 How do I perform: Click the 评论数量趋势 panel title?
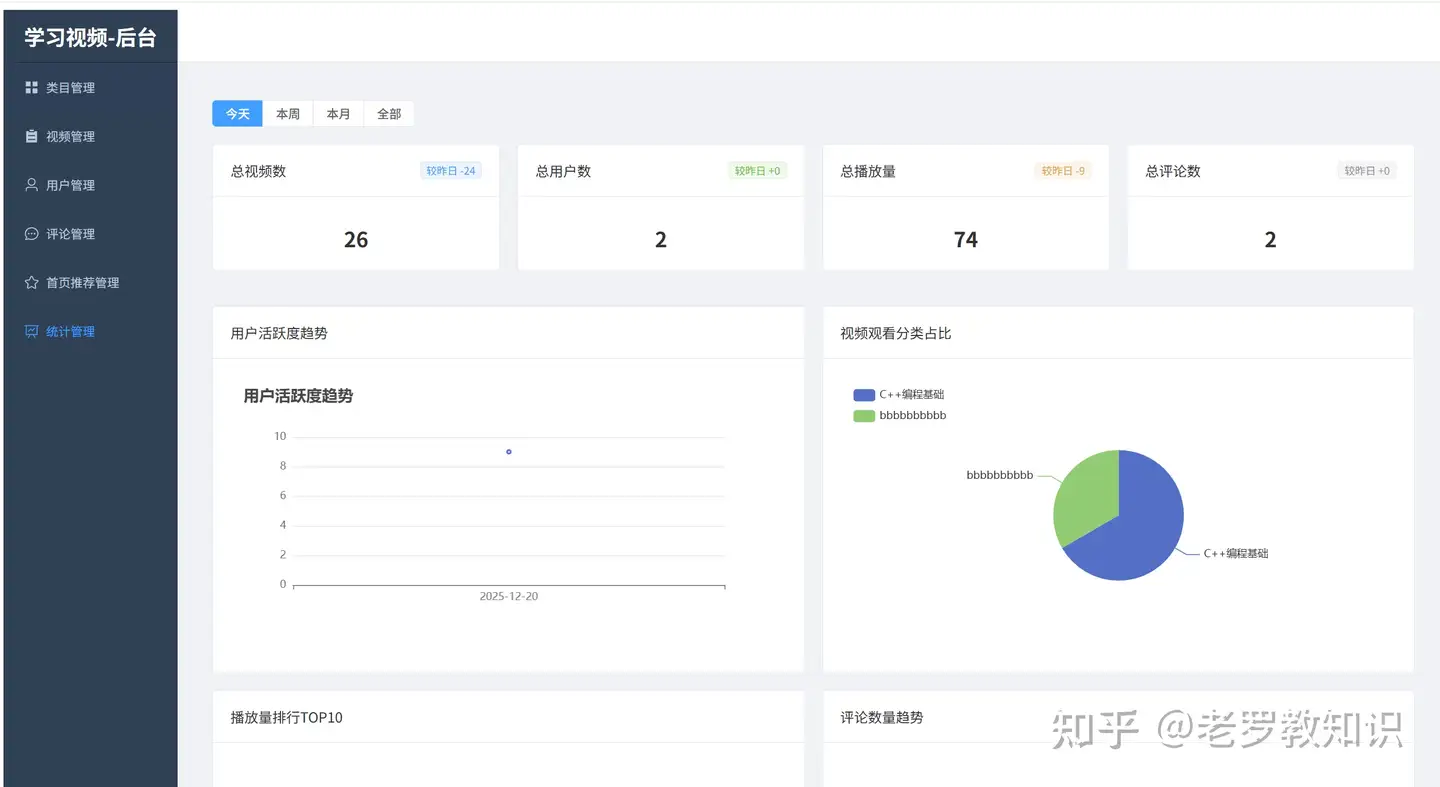tap(882, 717)
